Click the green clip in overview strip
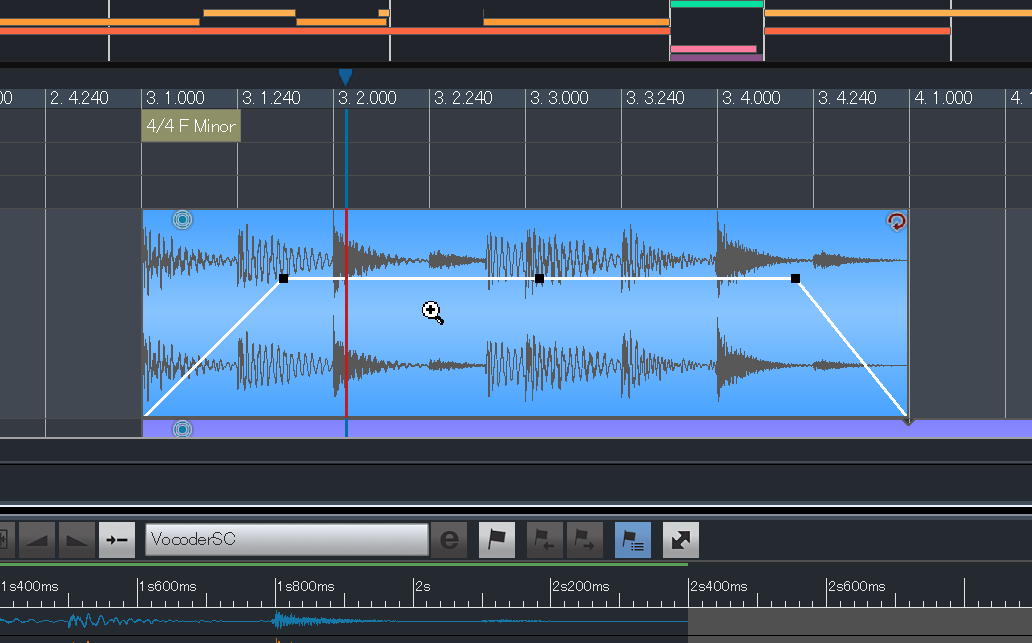The width and height of the screenshot is (1032, 643). (717, 4)
